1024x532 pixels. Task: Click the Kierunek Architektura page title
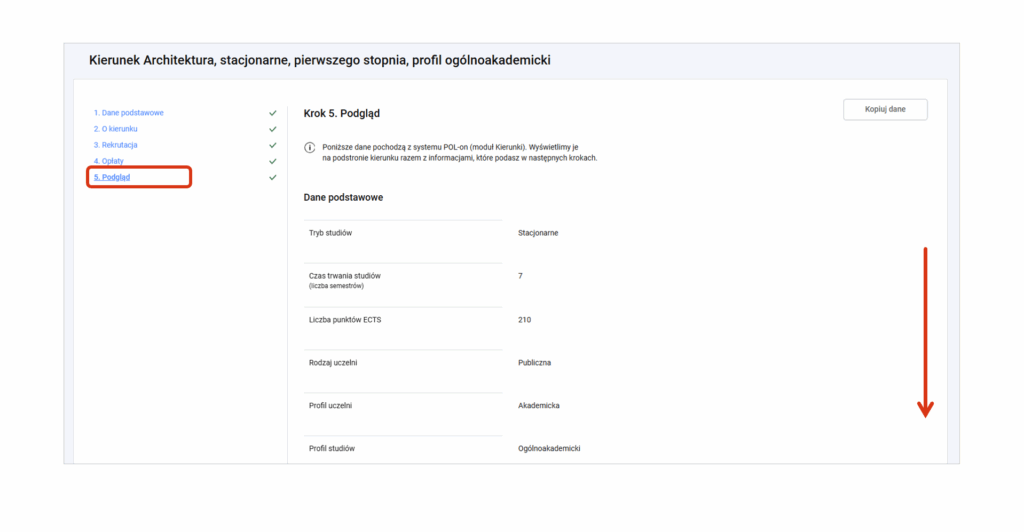319,60
